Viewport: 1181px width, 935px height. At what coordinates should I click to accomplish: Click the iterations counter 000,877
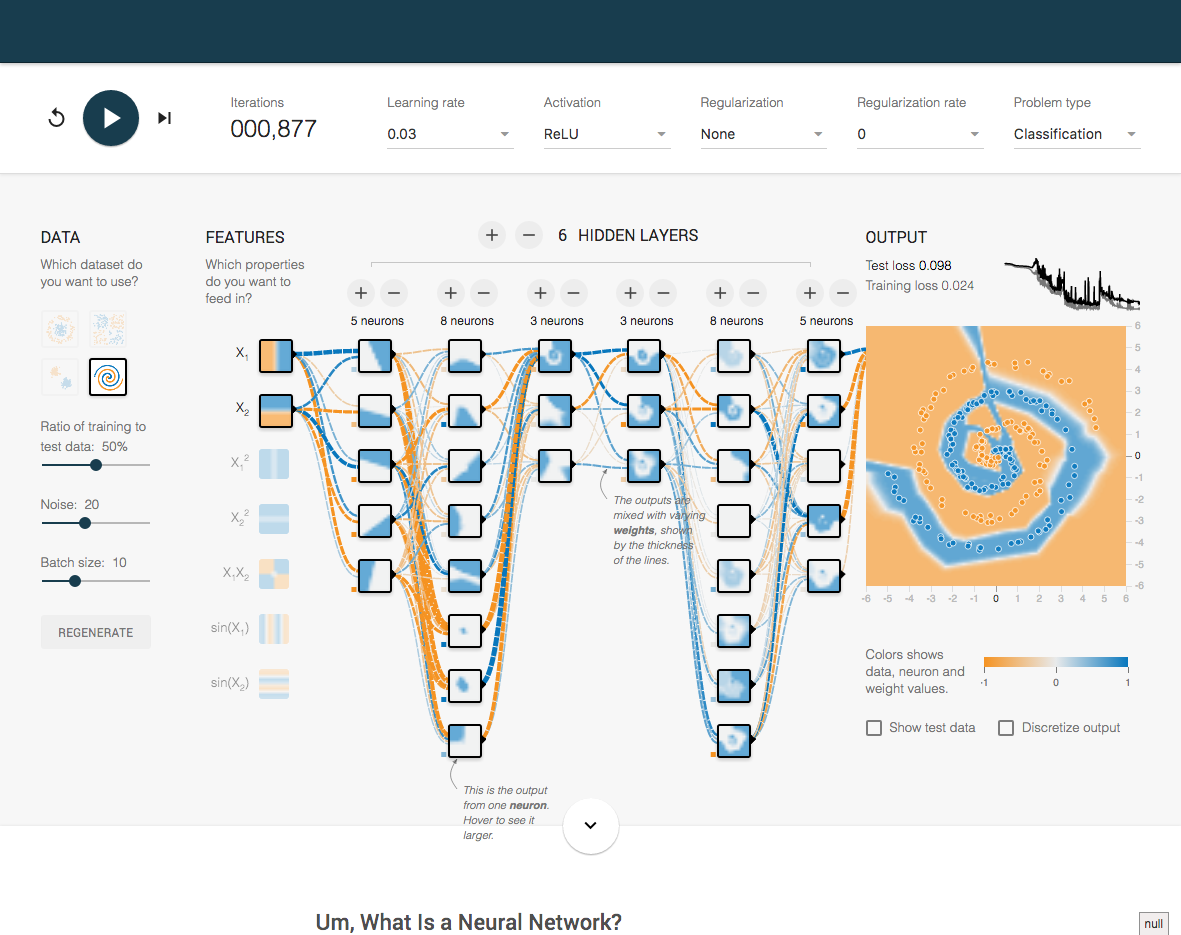[273, 130]
